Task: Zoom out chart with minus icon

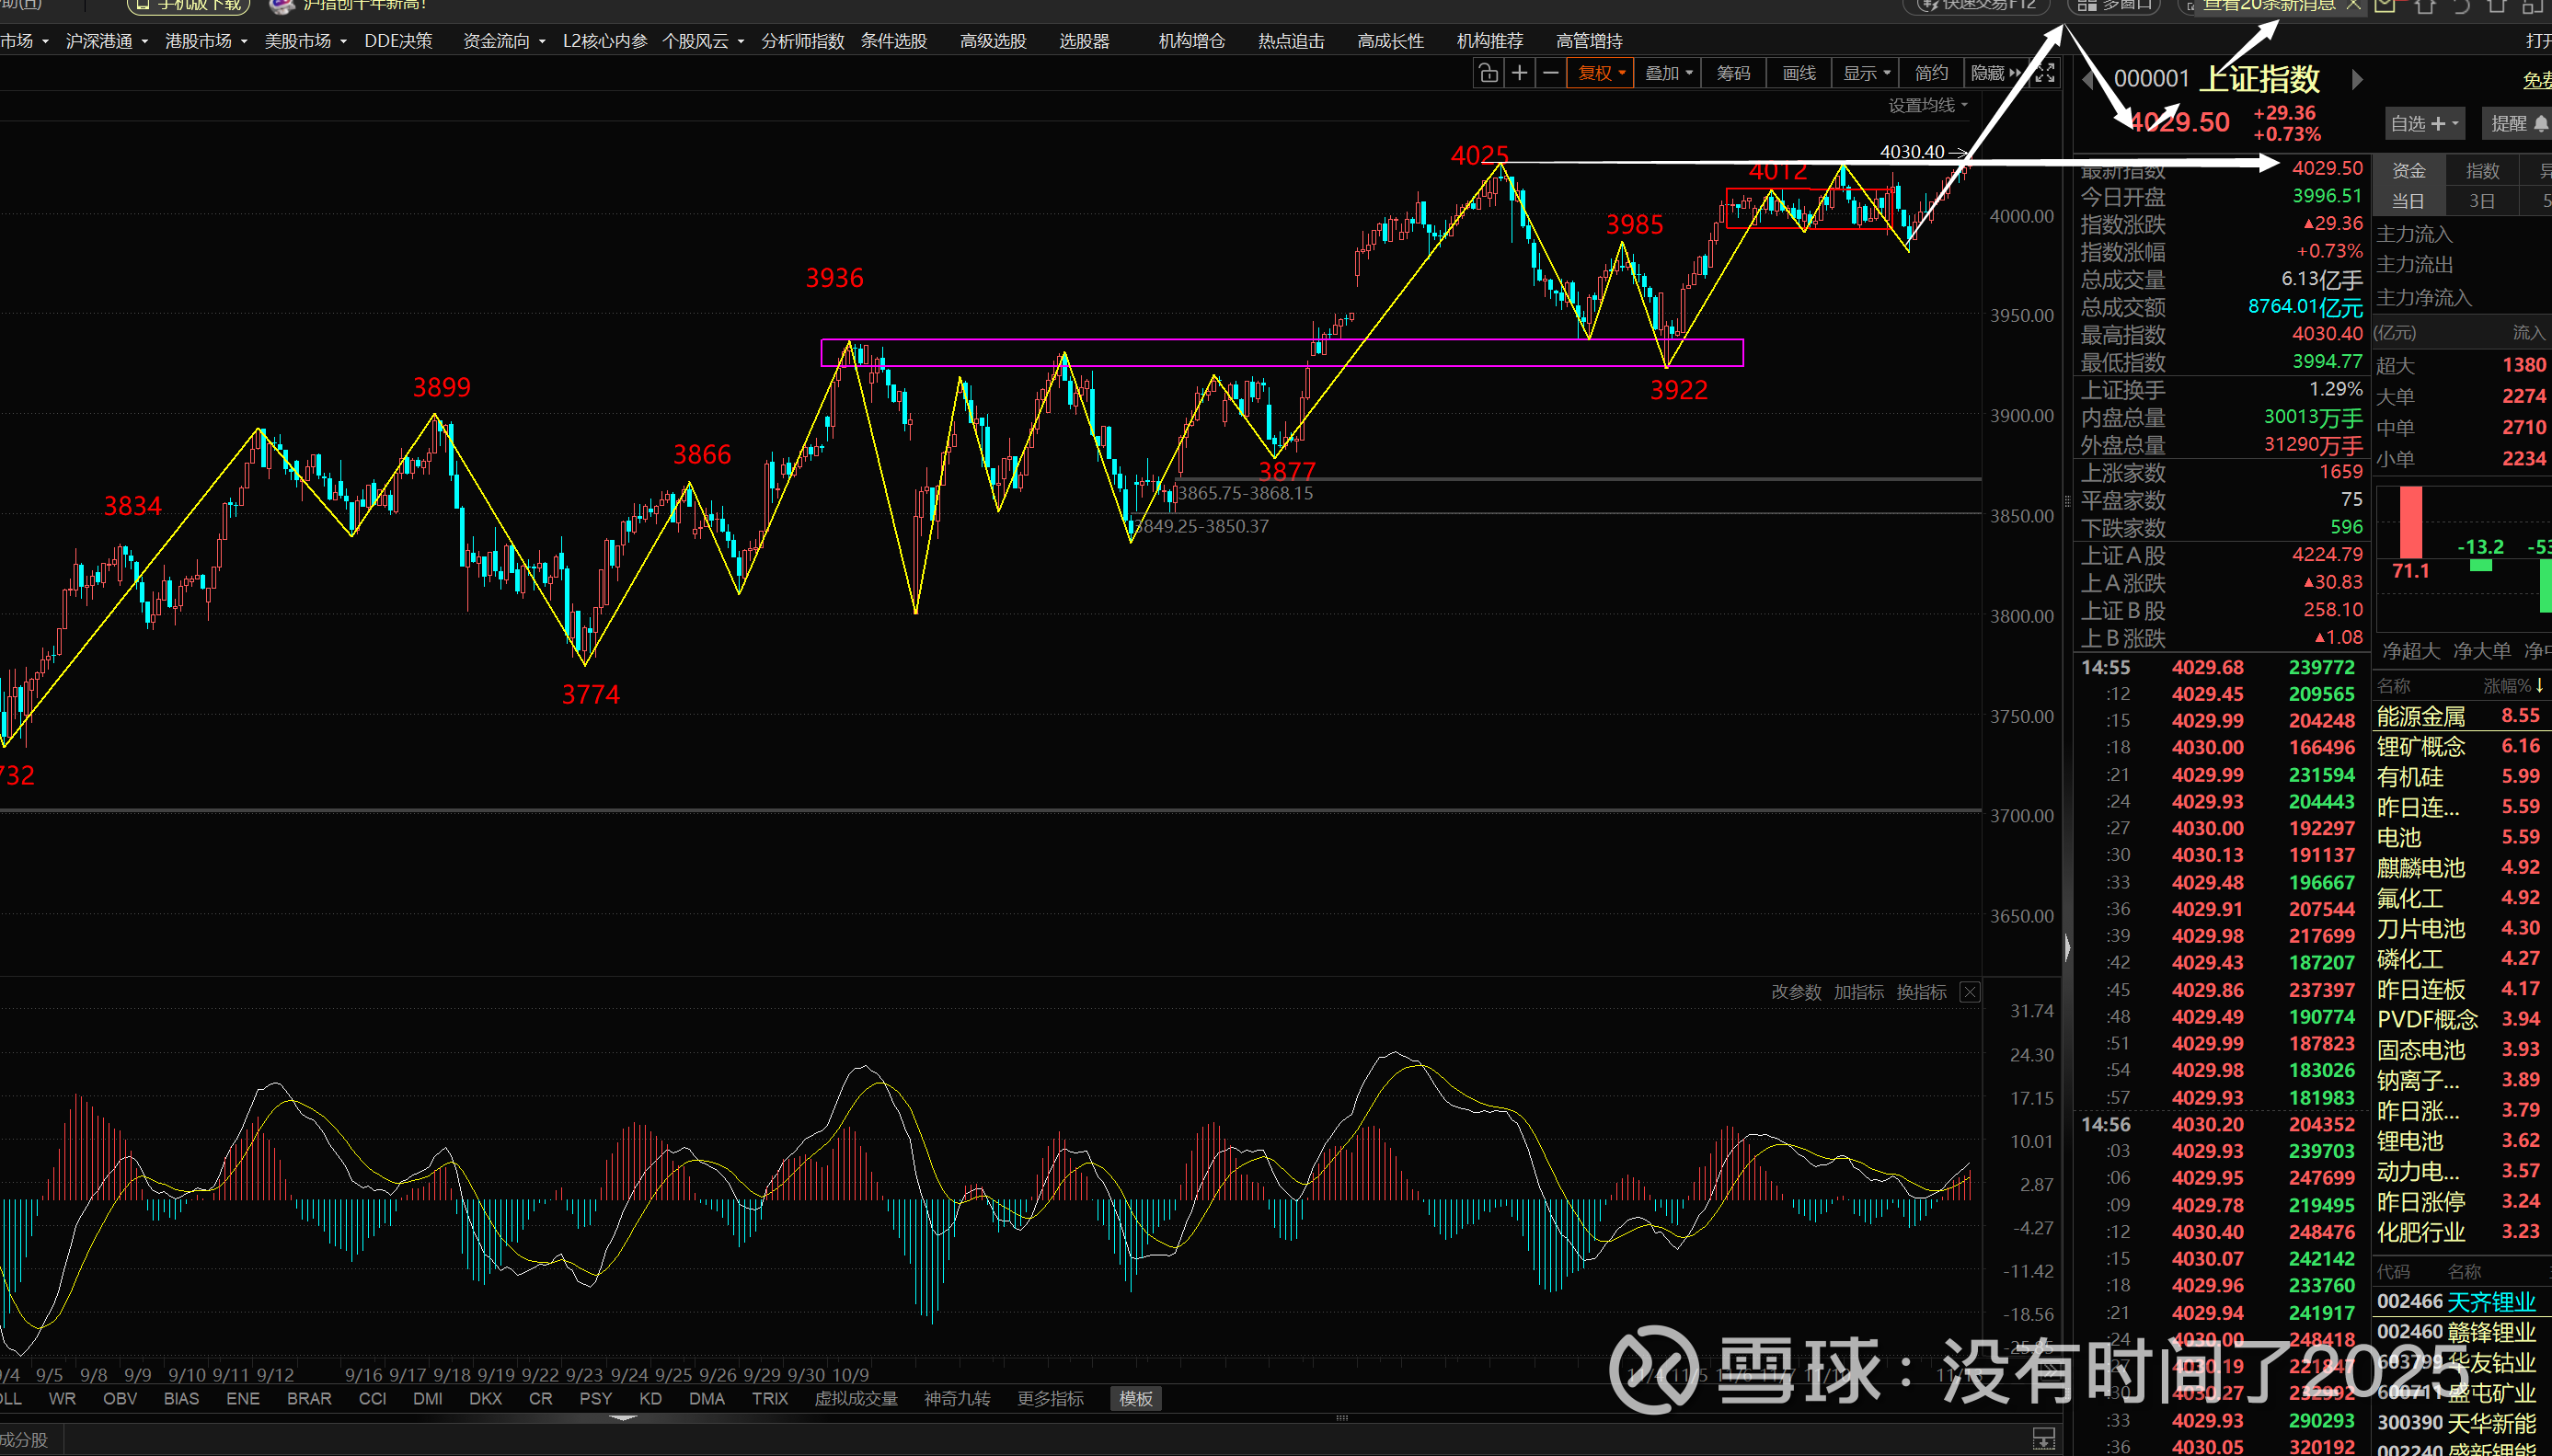Action: point(1550,73)
